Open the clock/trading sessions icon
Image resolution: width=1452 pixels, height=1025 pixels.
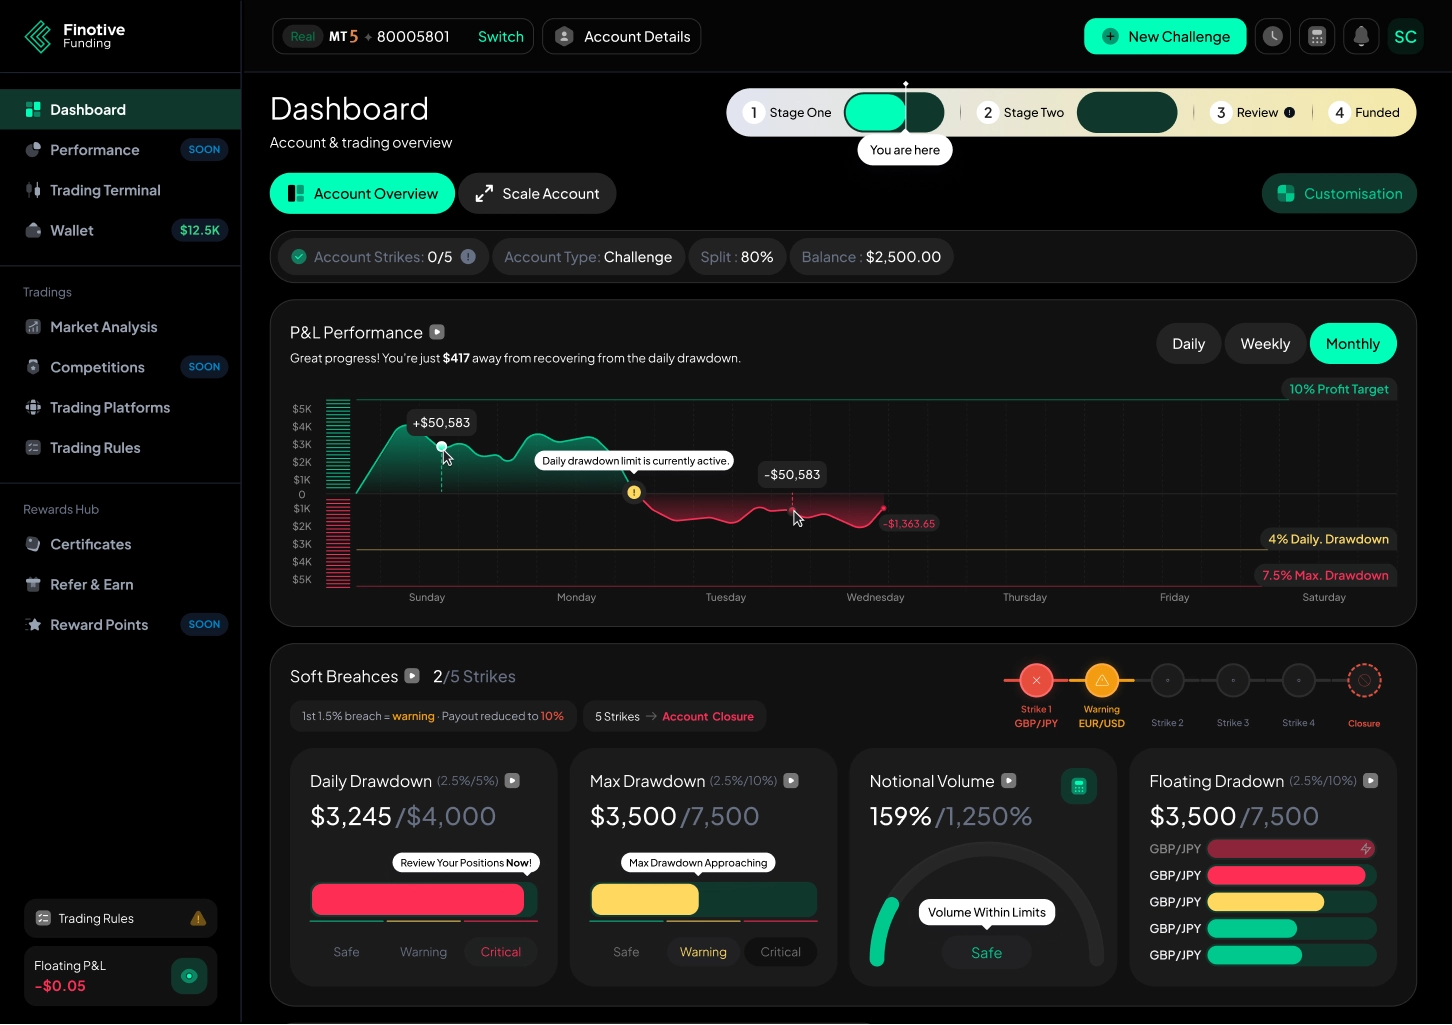coord(1272,36)
